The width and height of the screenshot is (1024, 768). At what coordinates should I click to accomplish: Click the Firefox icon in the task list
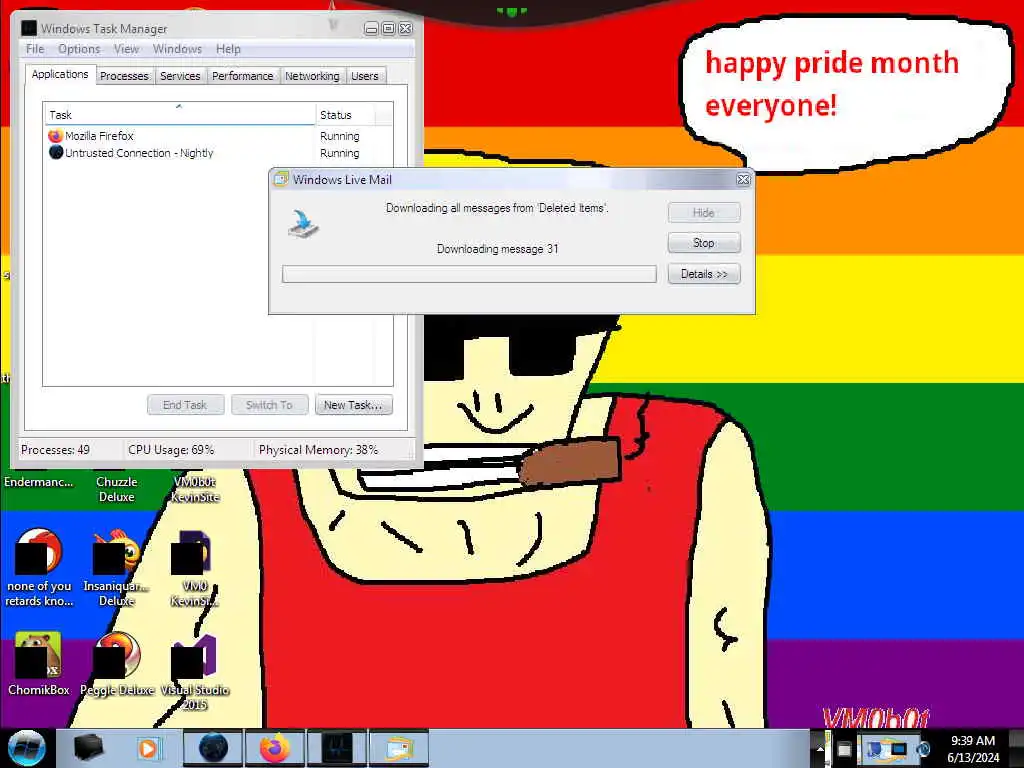[56, 136]
